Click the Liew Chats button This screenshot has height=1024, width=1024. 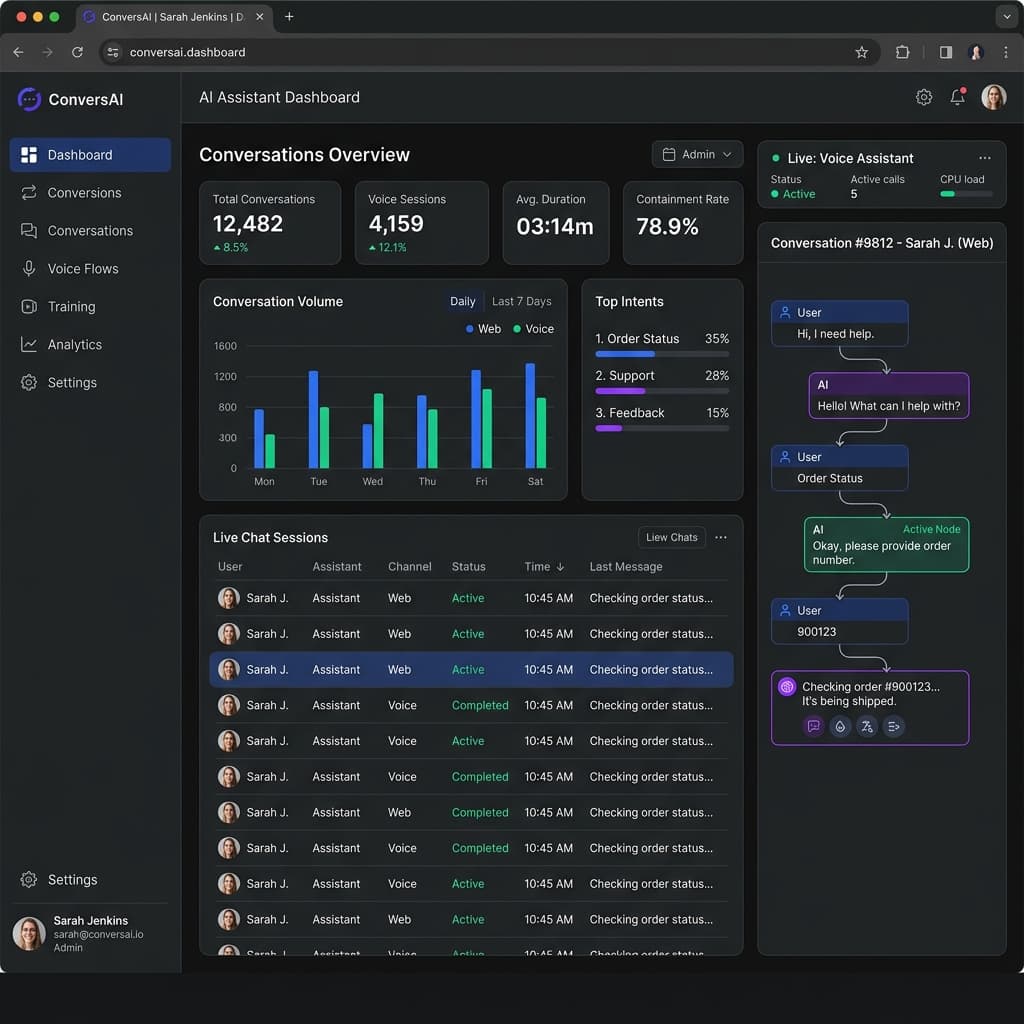point(671,537)
